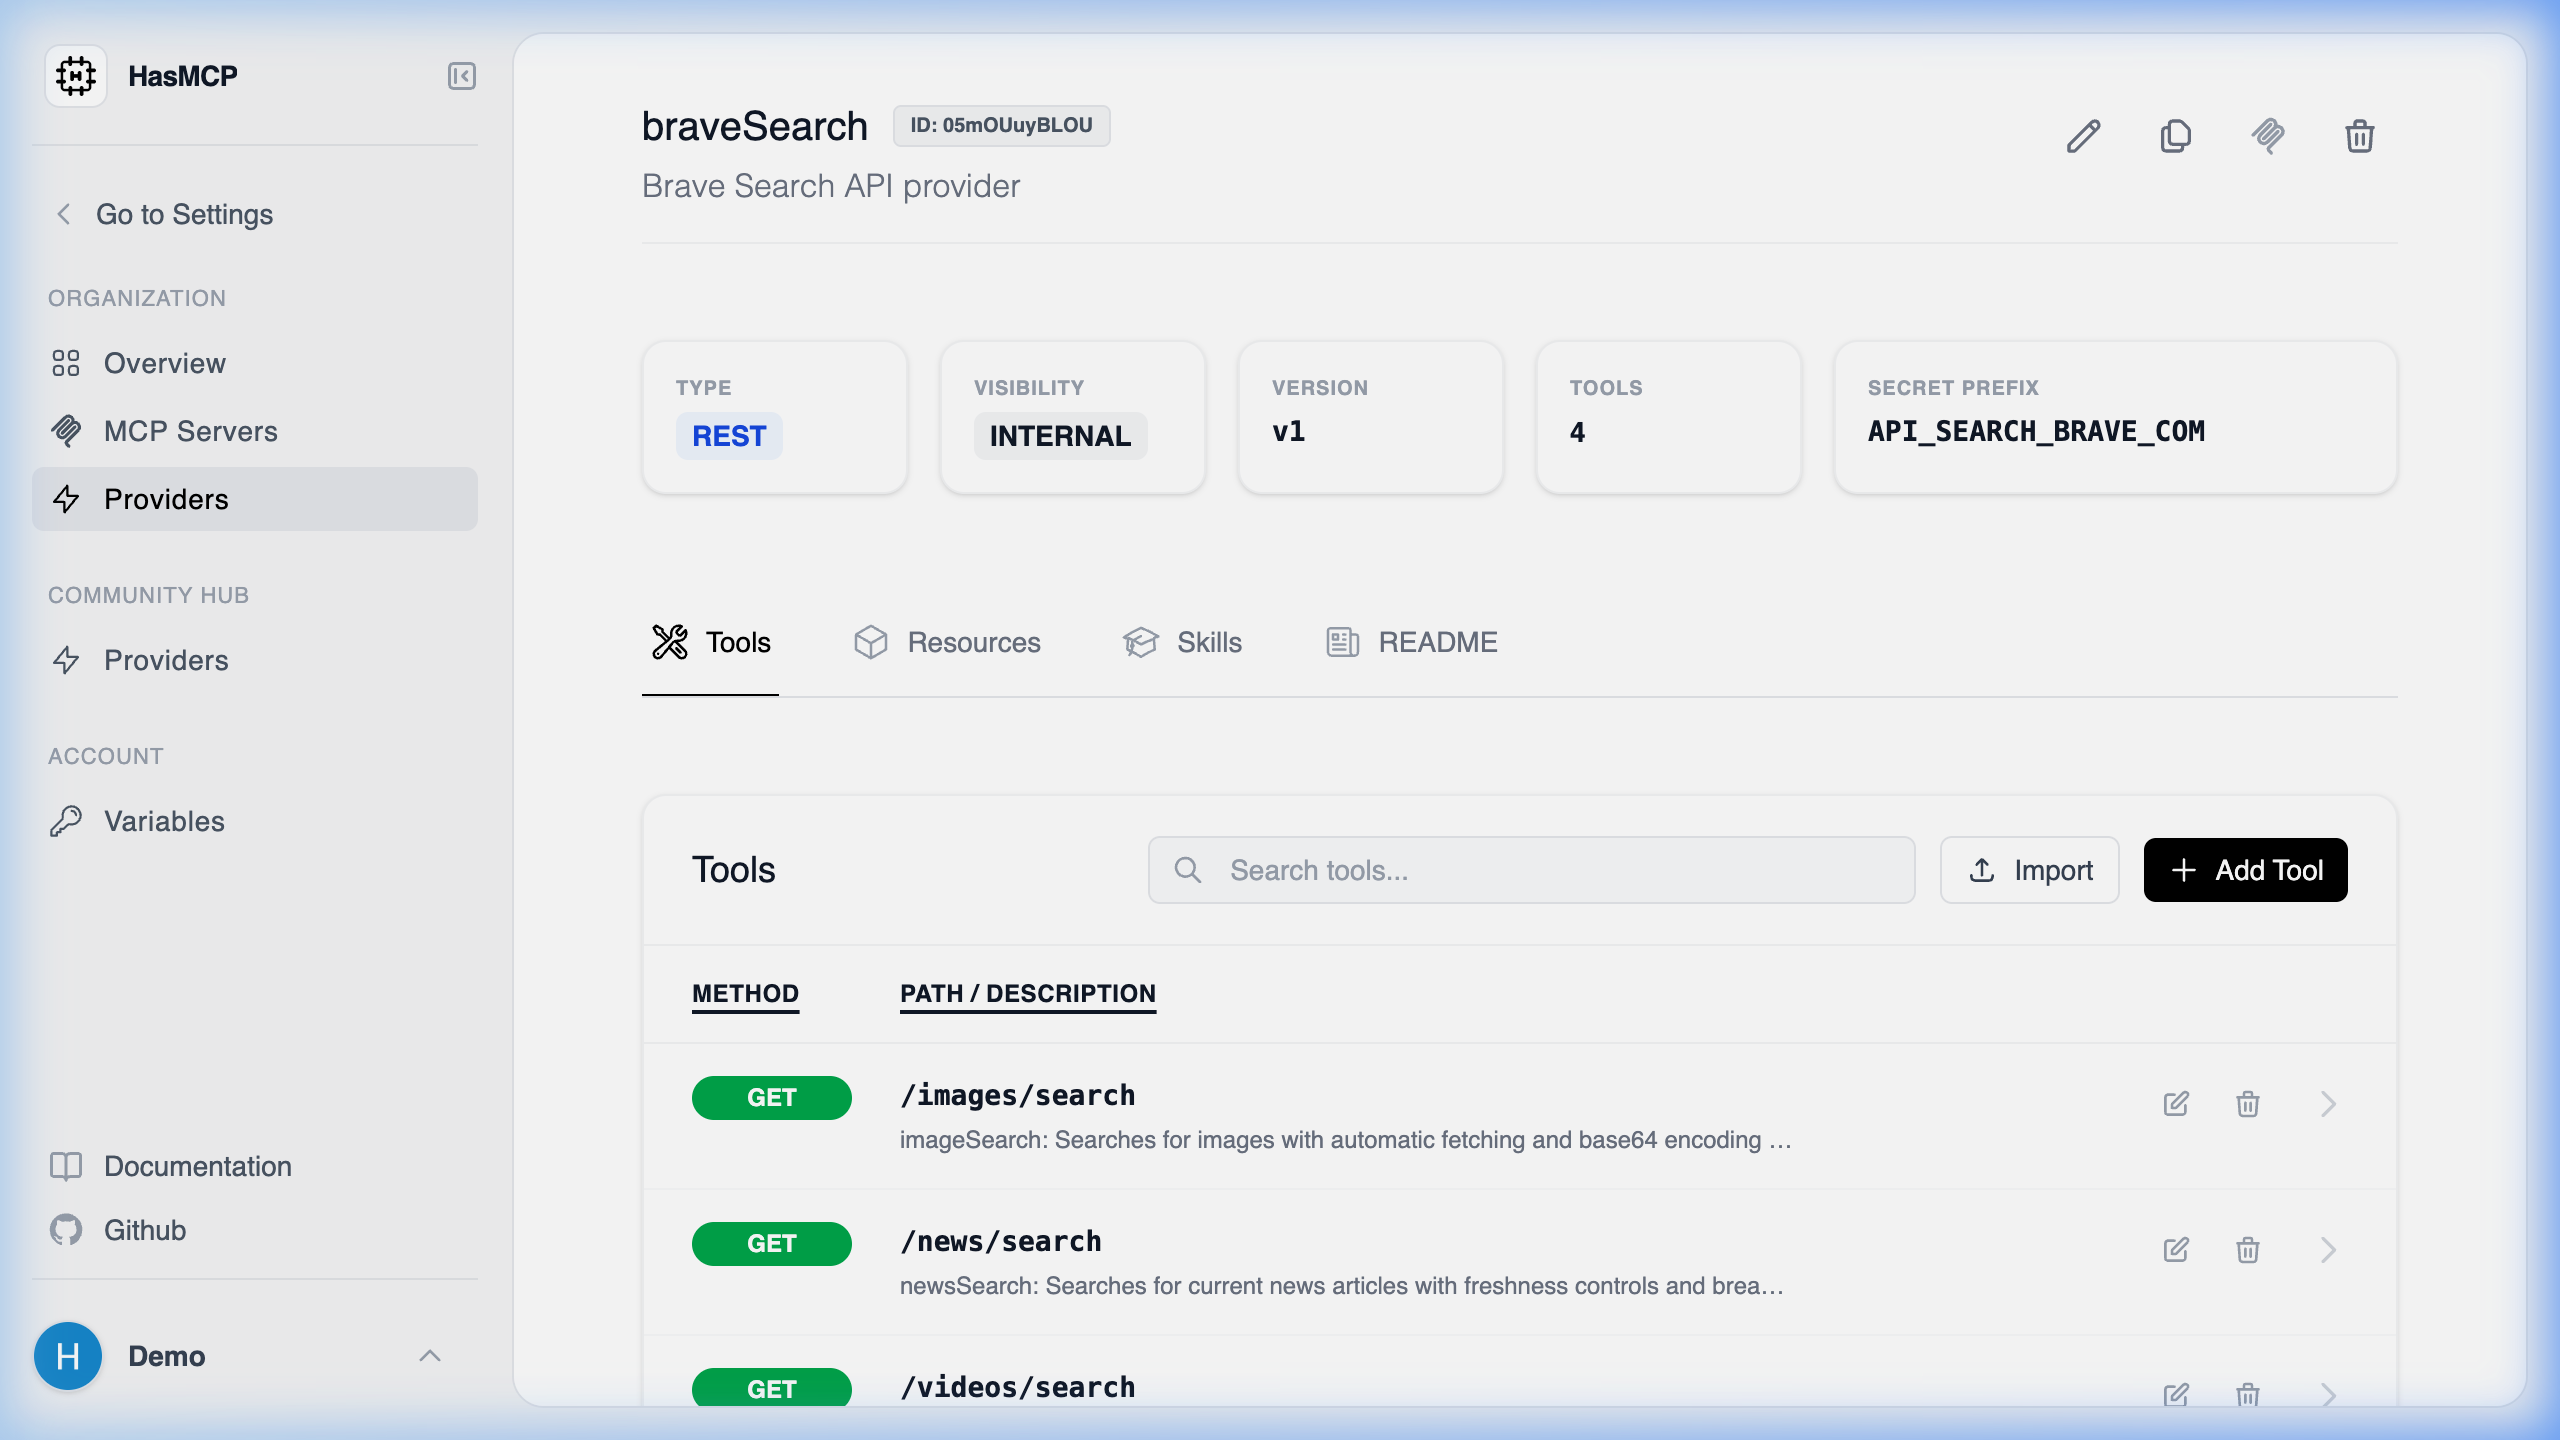The height and width of the screenshot is (1440, 2560).
Task: Collapse the left sidebar
Action: [461, 76]
